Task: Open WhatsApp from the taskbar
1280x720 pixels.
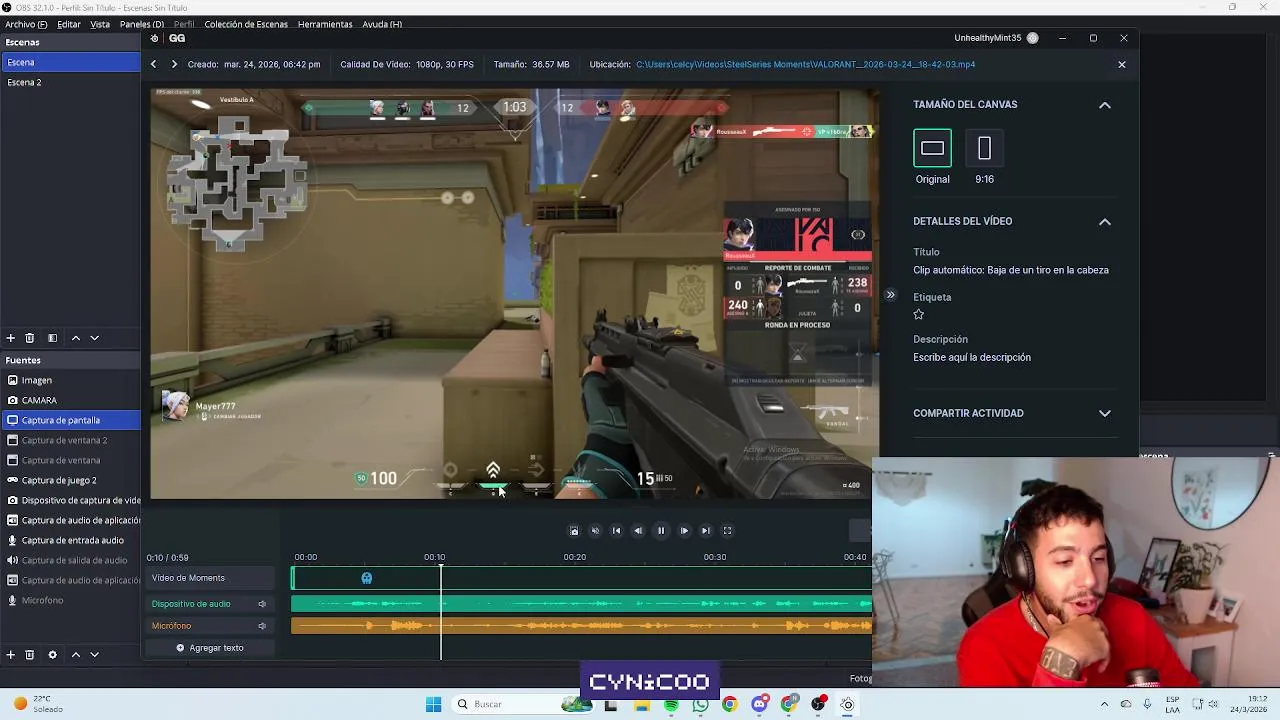Action: coord(700,704)
